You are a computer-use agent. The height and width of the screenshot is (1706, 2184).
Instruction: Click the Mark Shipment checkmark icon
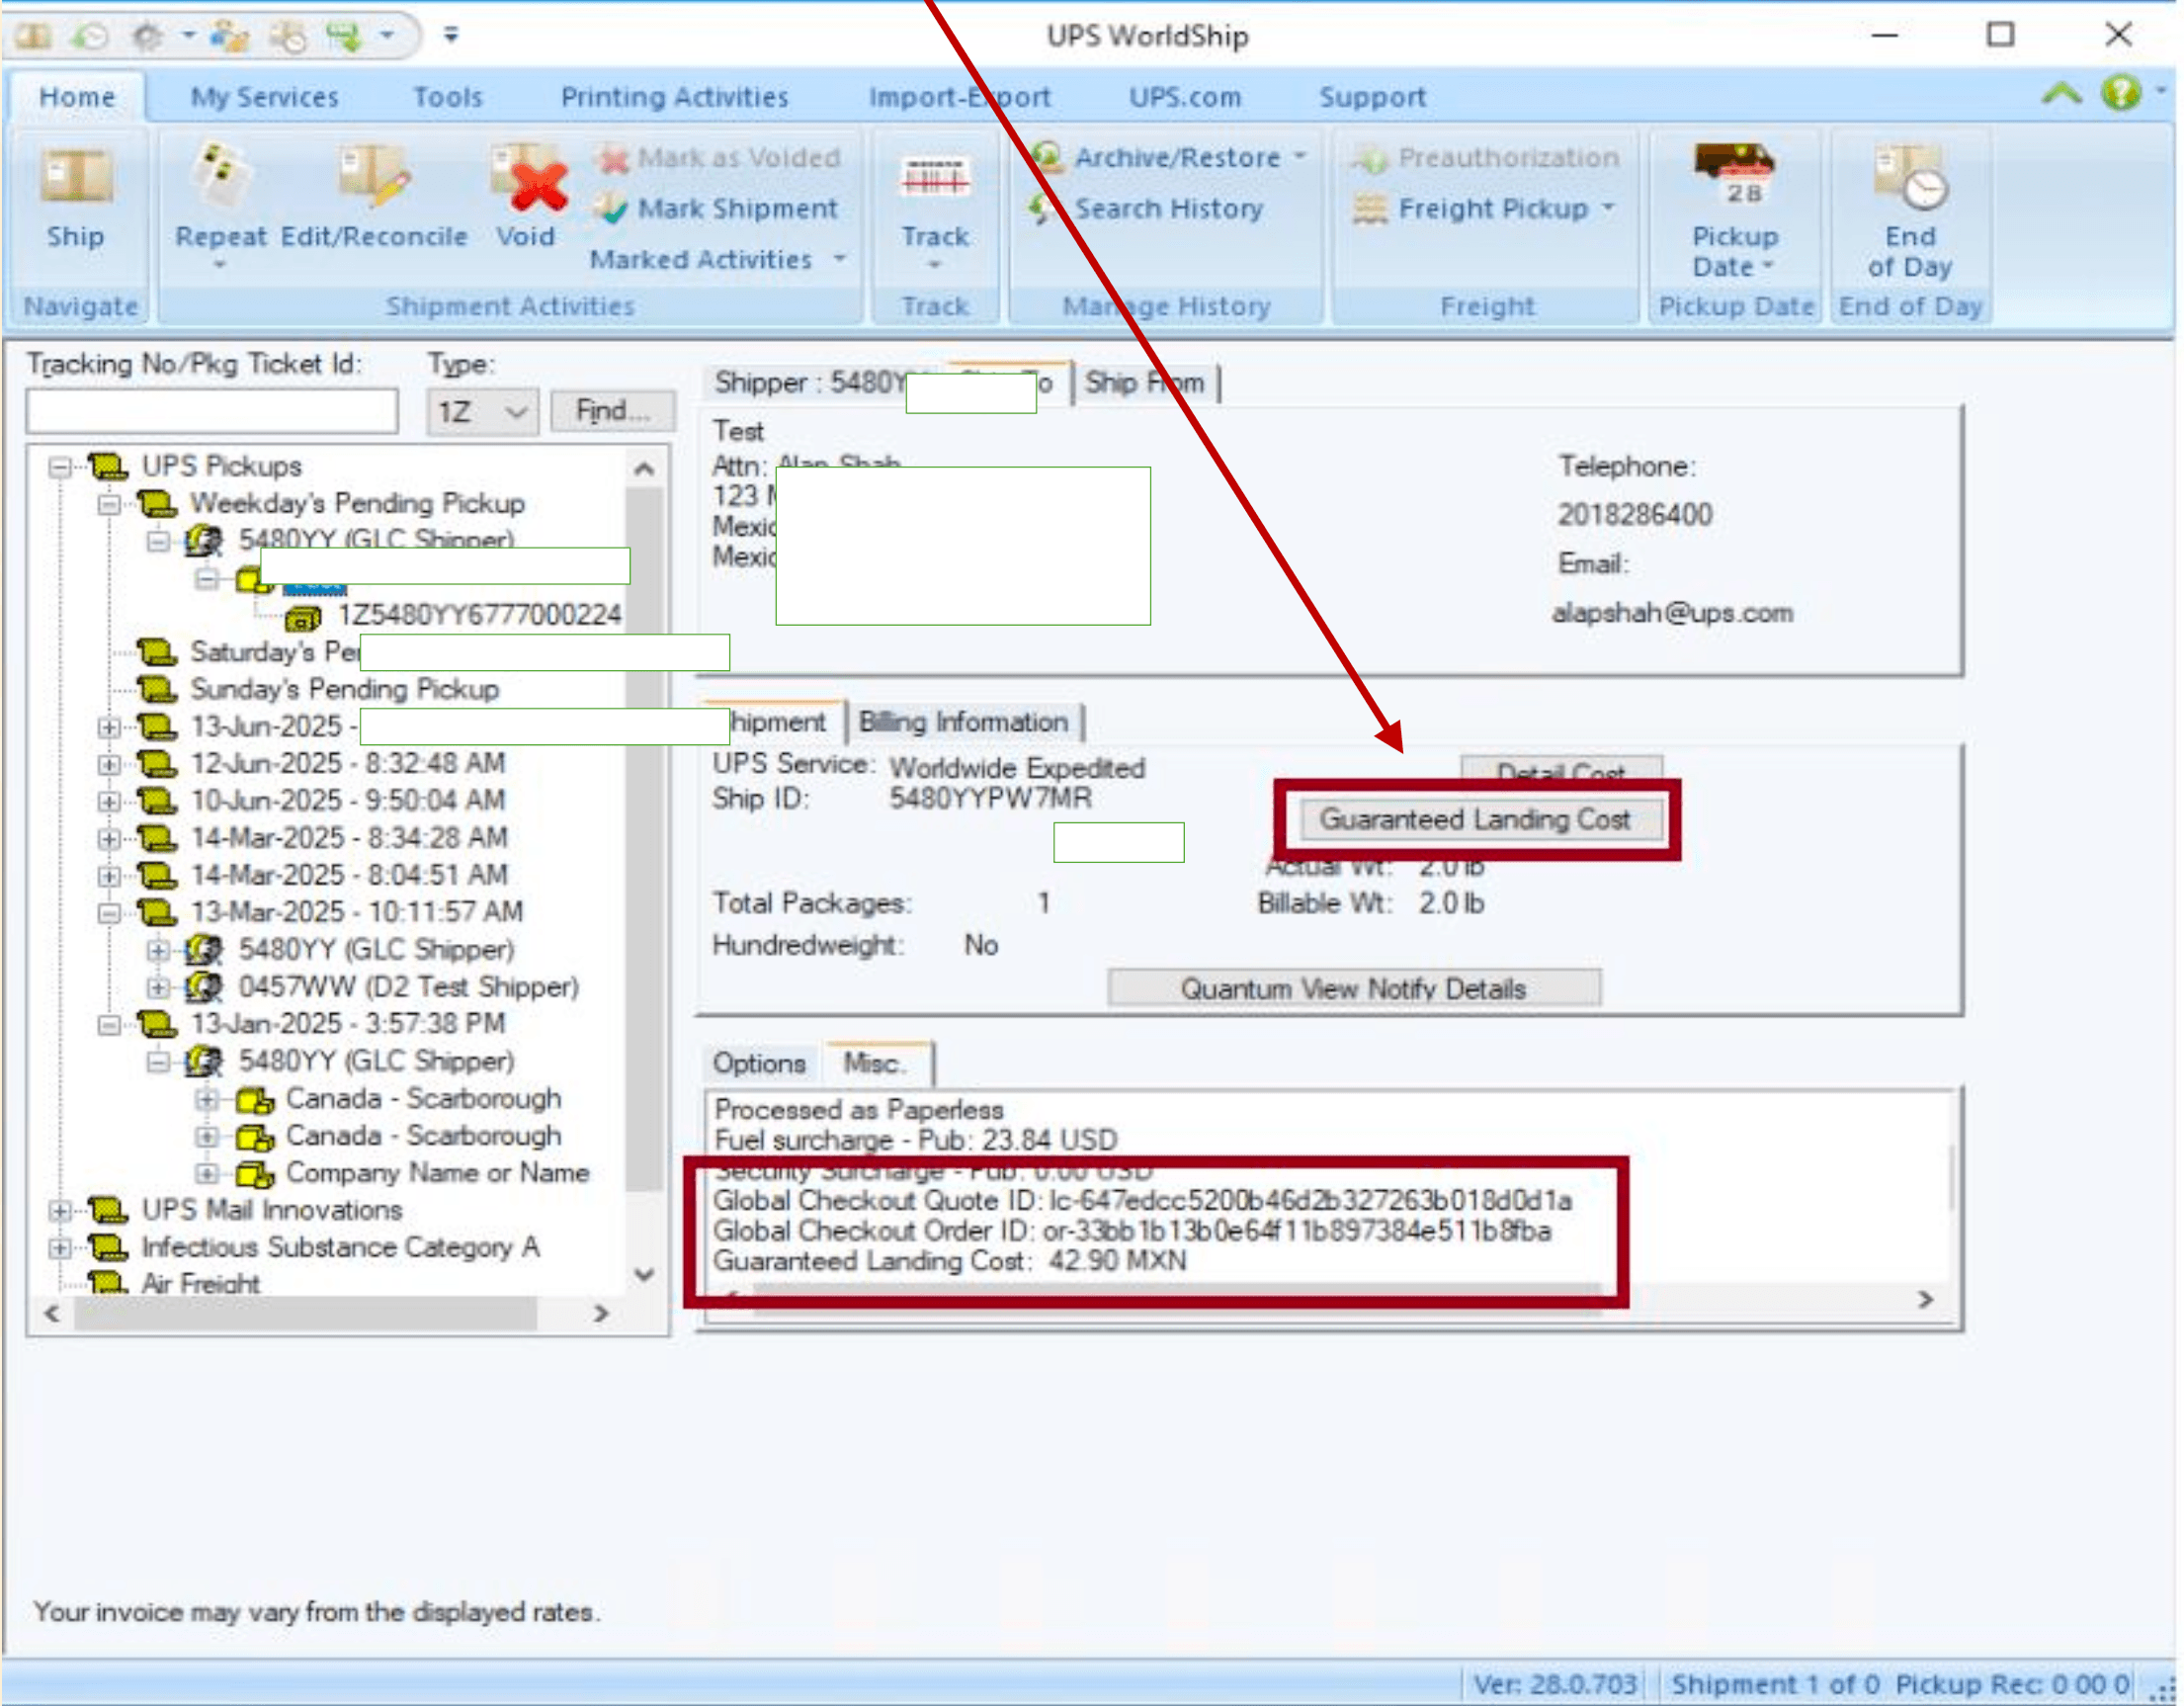(611, 209)
